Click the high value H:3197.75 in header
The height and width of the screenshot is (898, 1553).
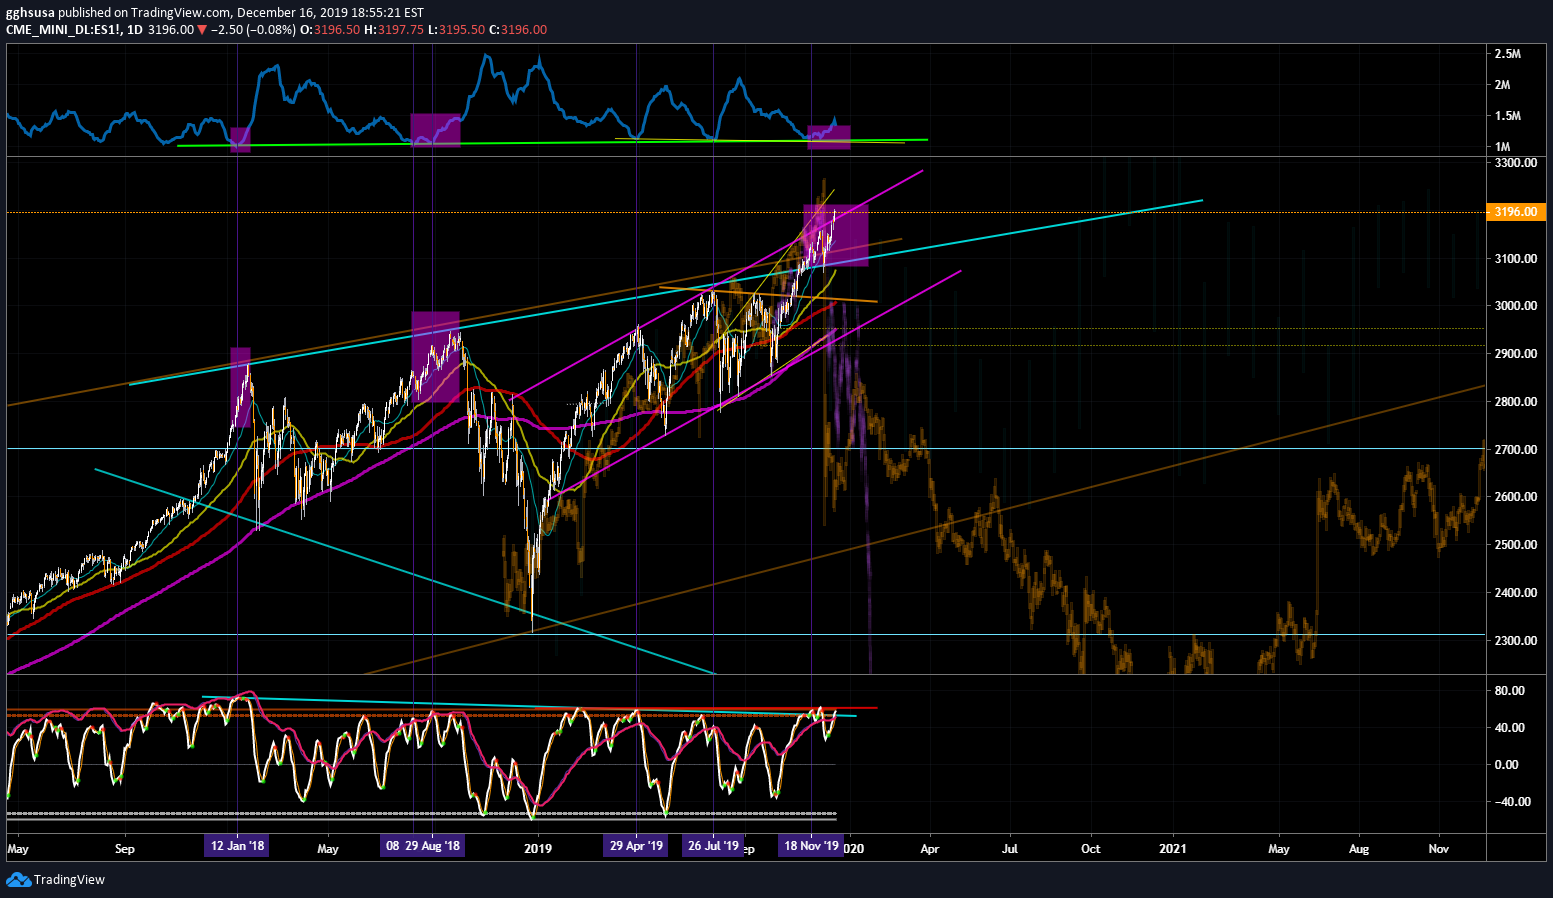(394, 30)
